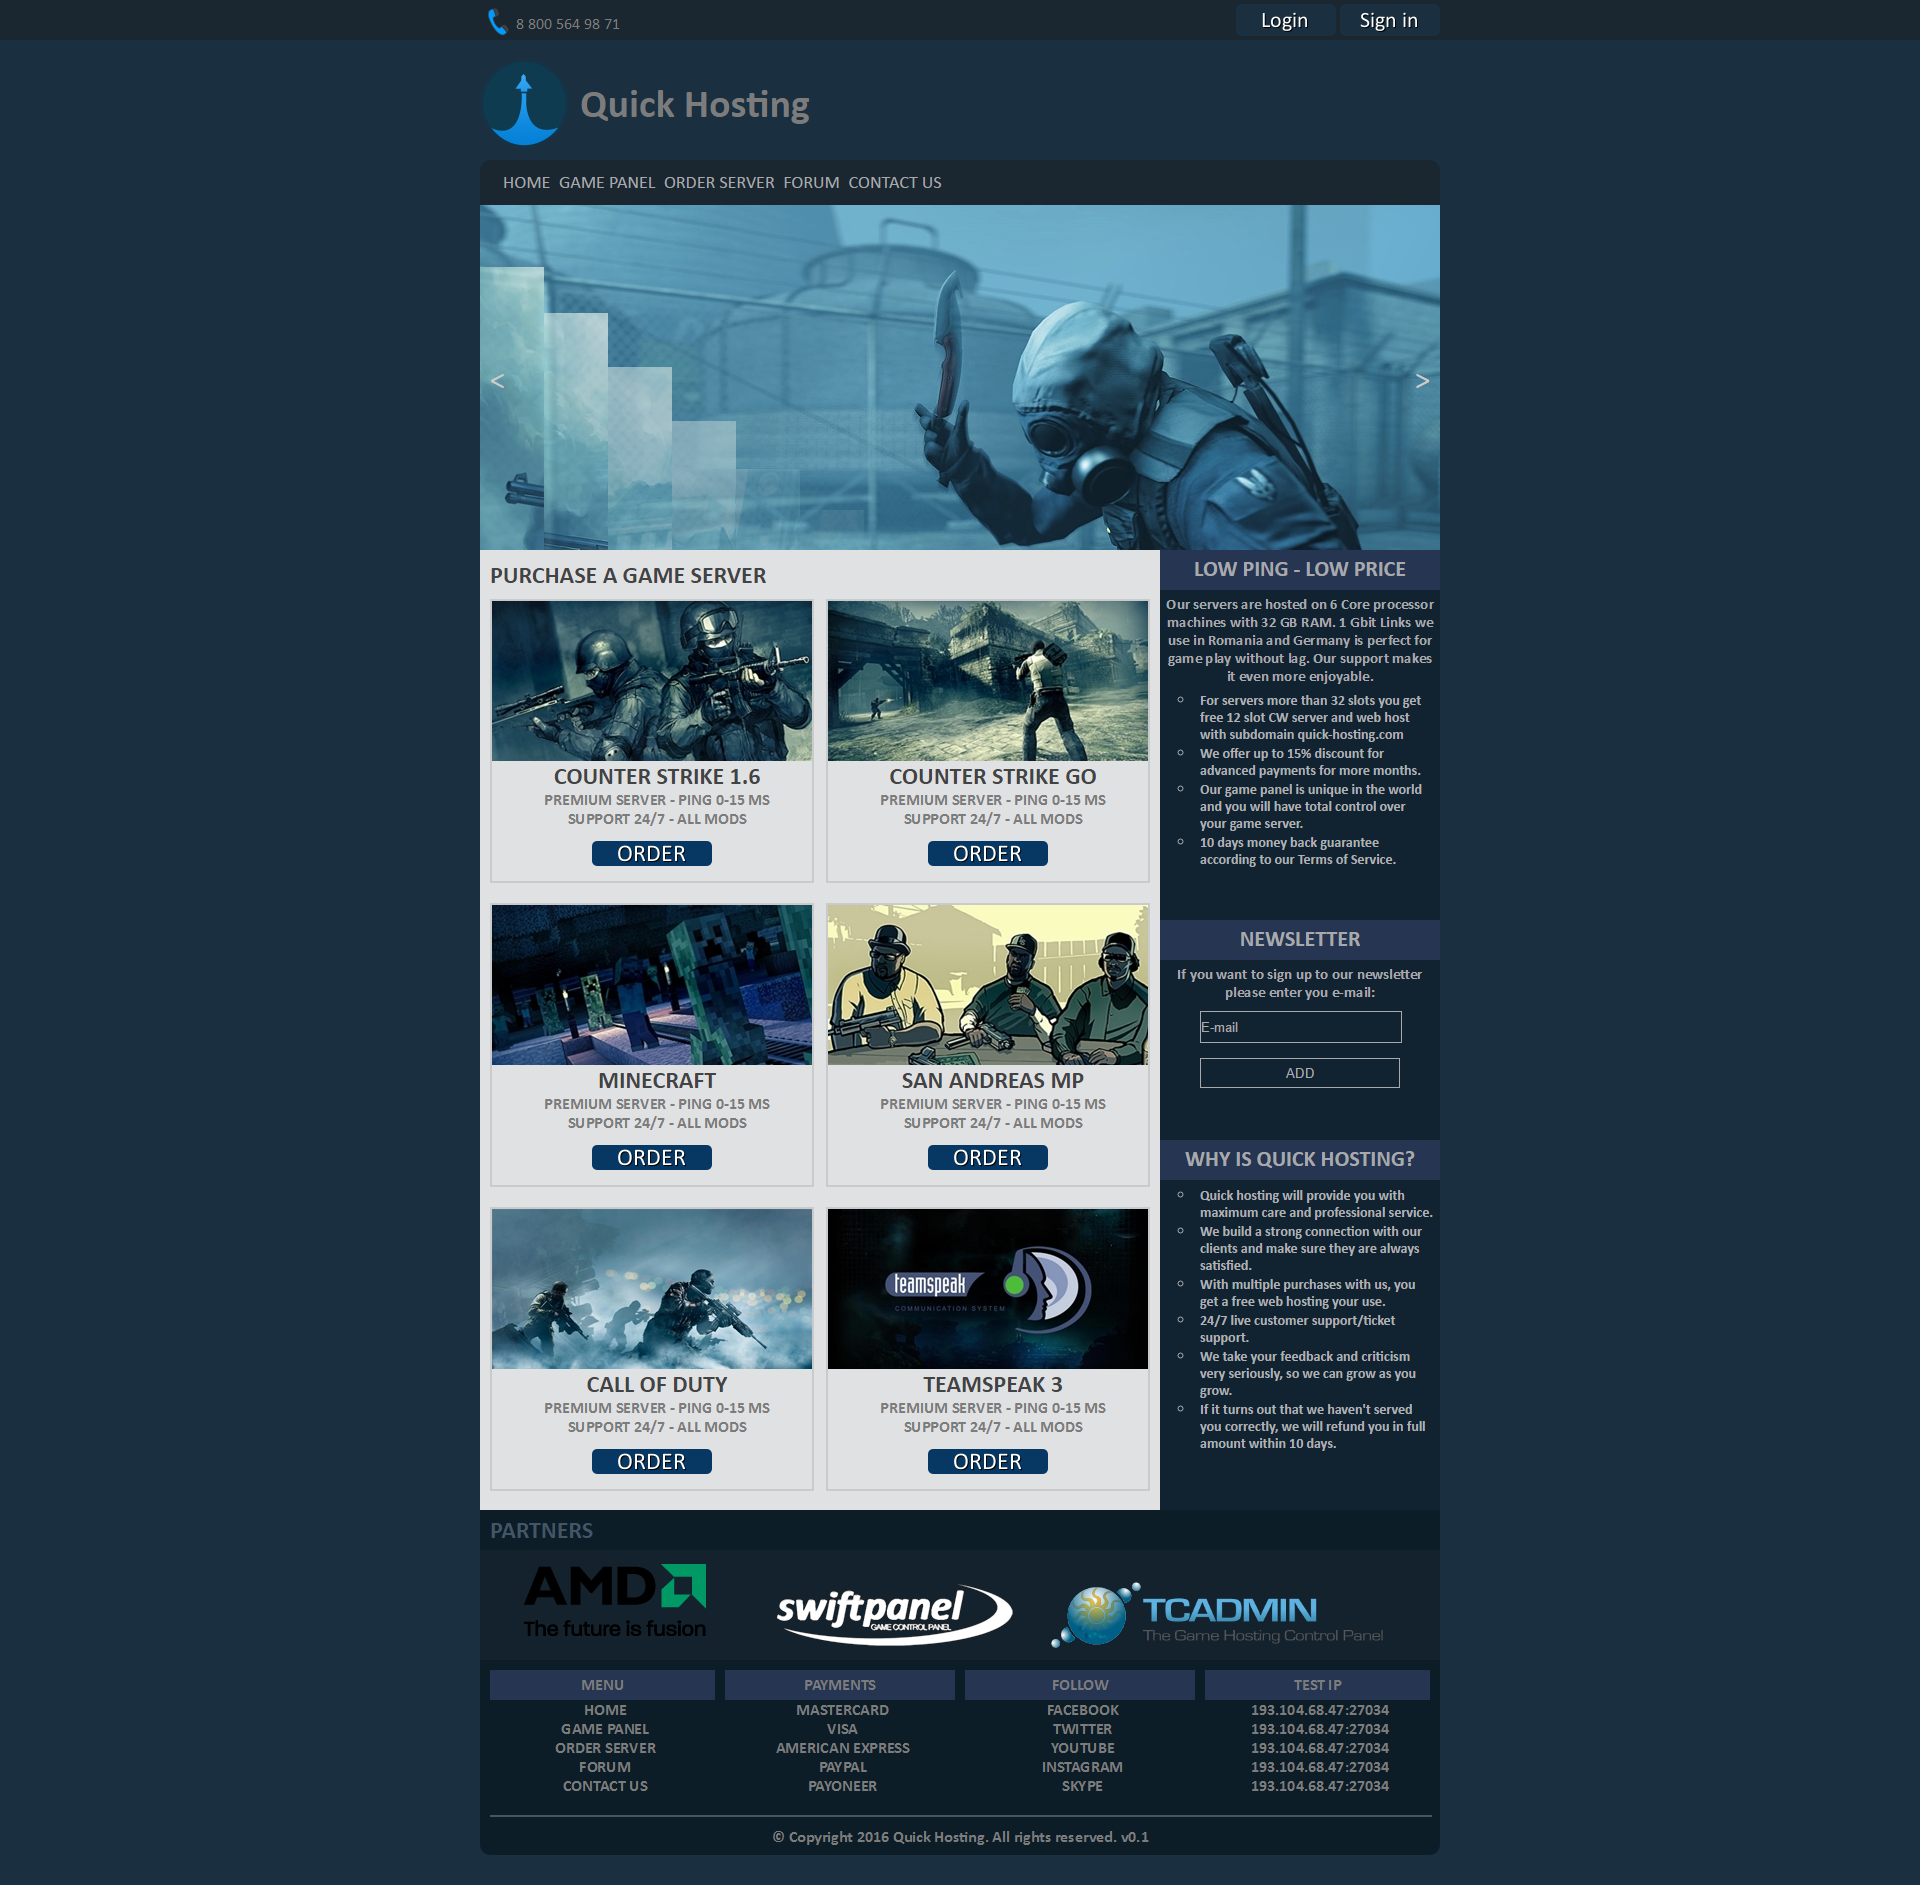The width and height of the screenshot is (1920, 1885).
Task: Click the Sign in button
Action: click(1388, 20)
